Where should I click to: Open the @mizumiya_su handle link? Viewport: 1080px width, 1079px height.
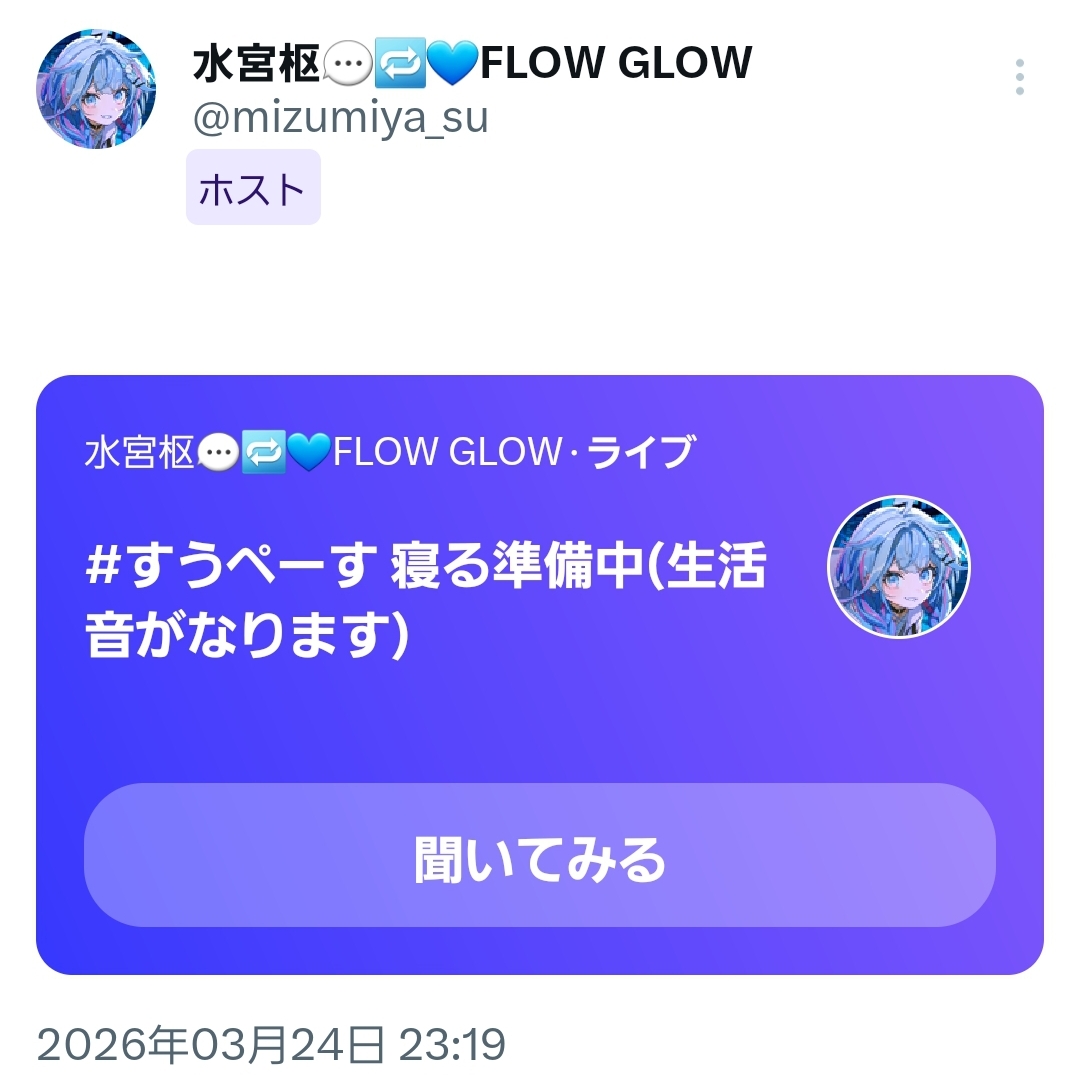pos(341,117)
